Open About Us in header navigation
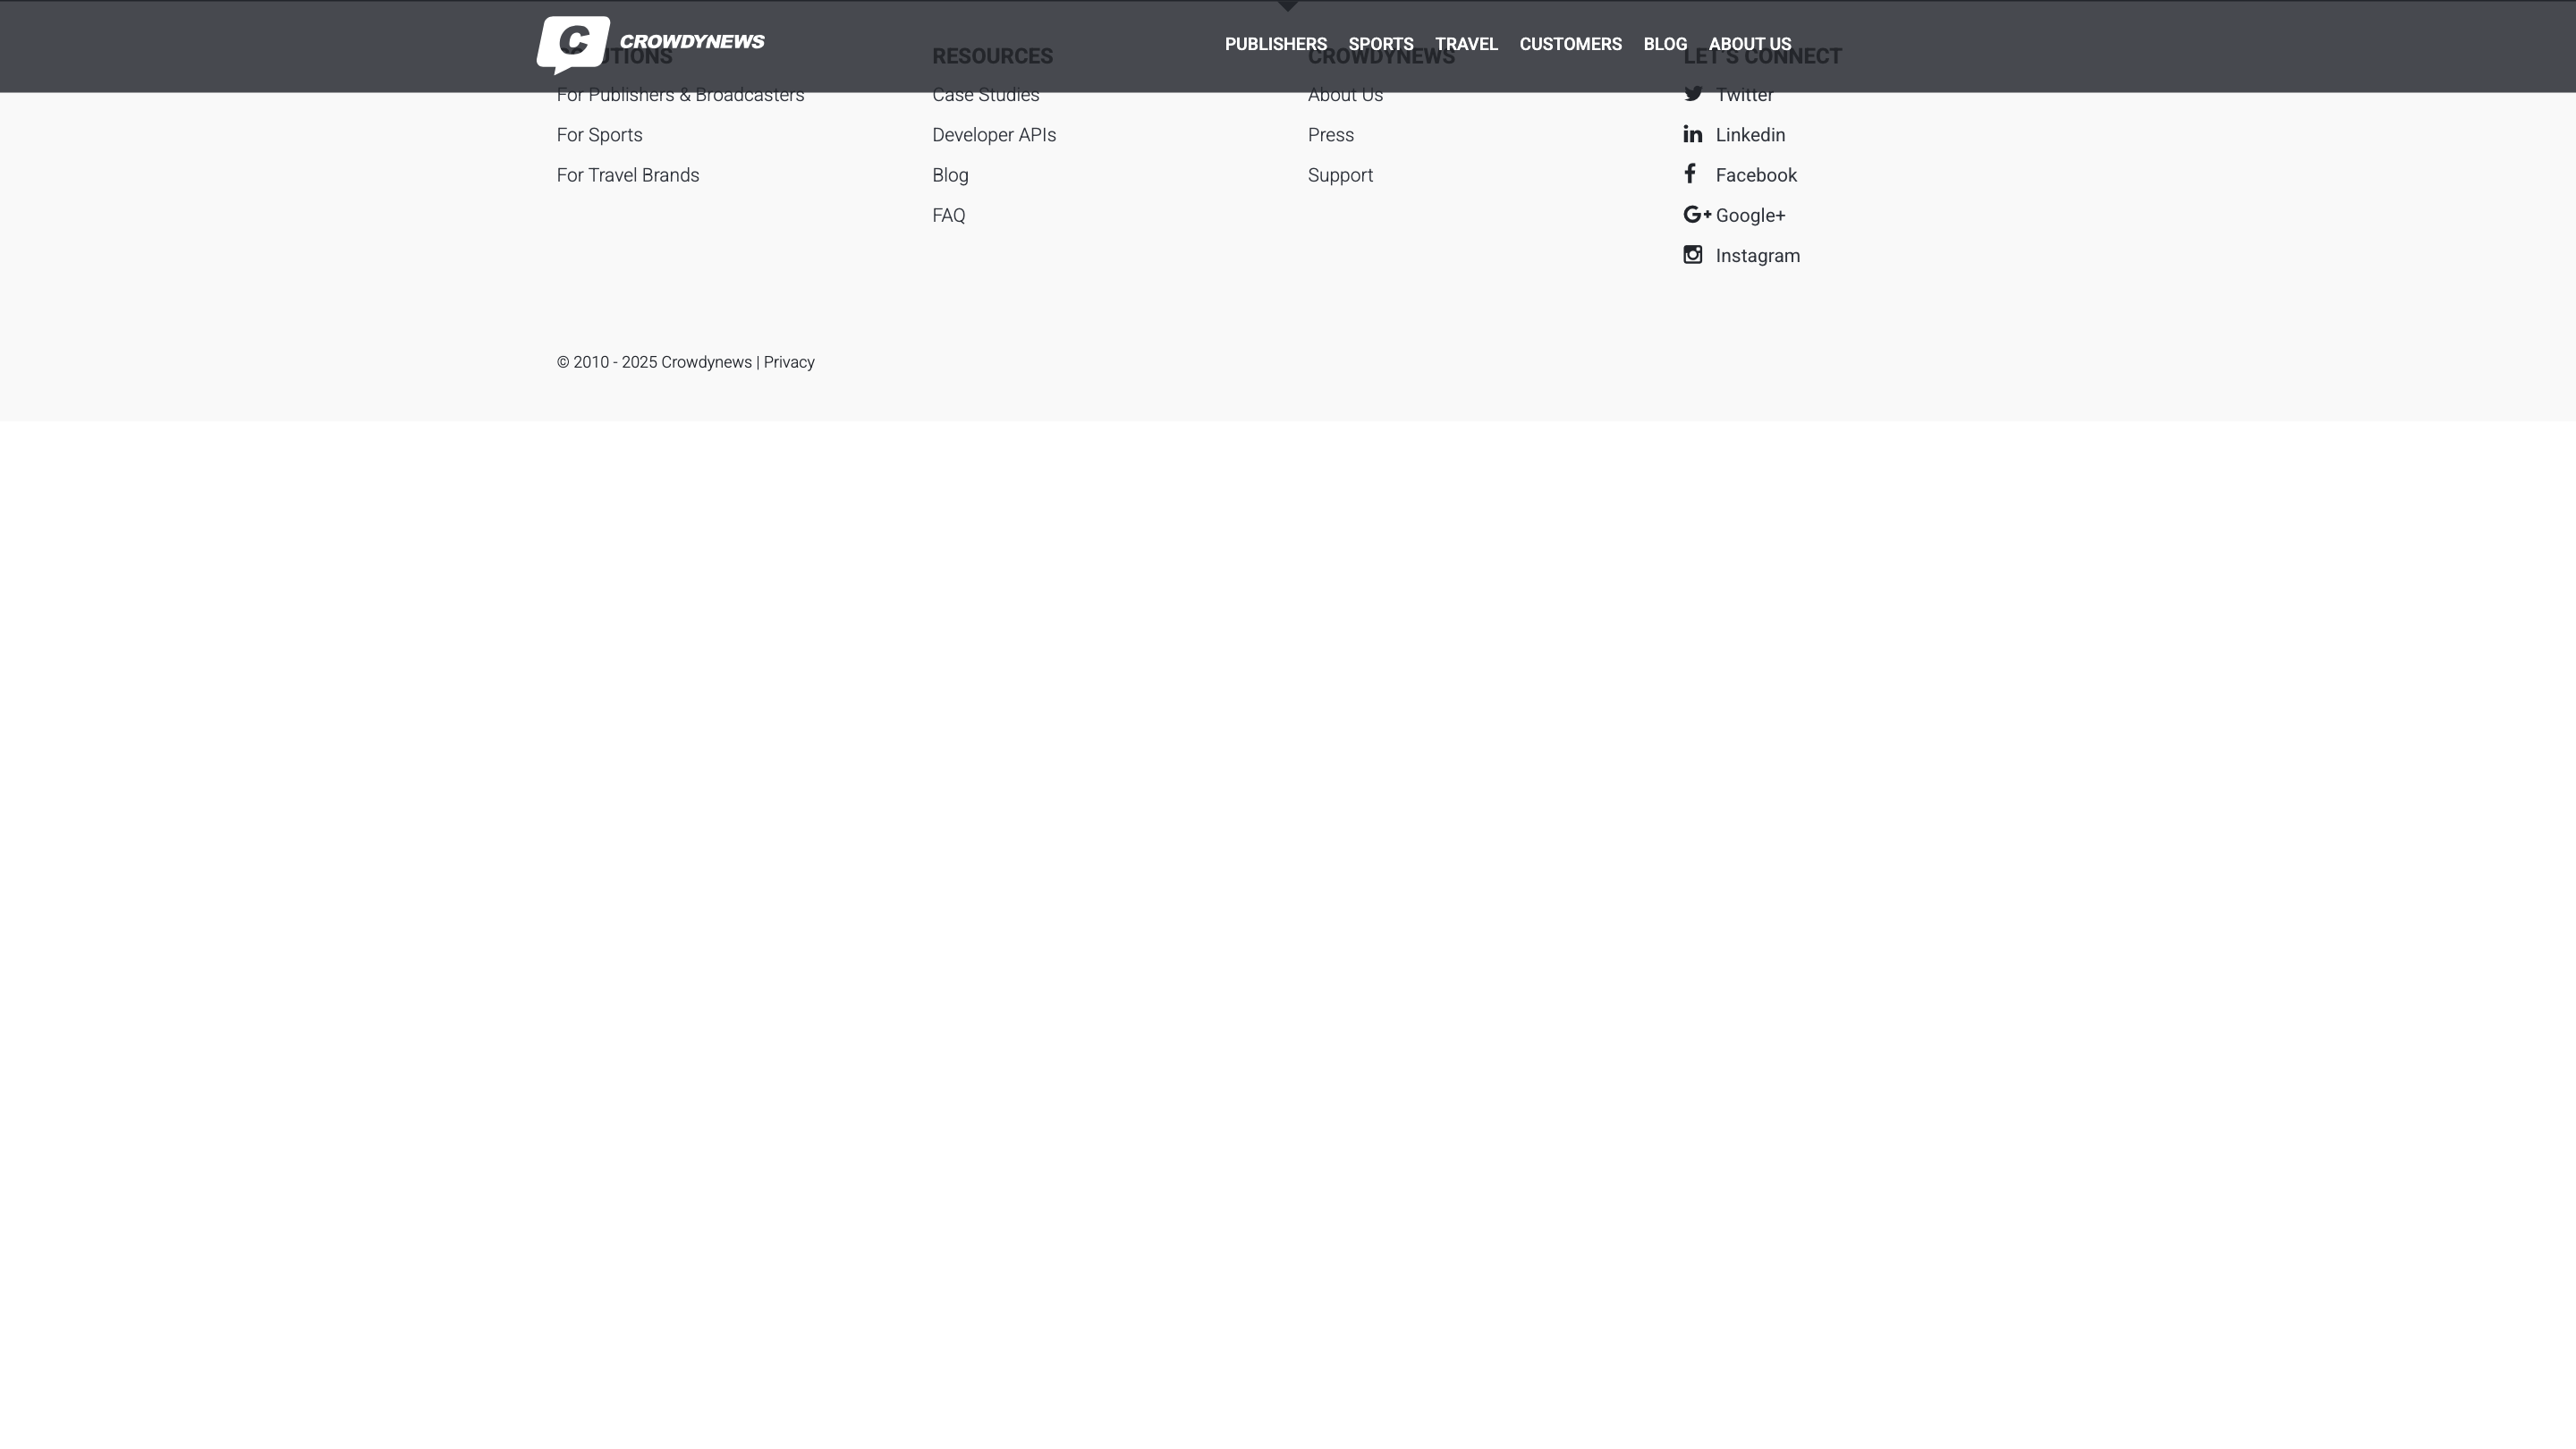This screenshot has width=2576, height=1449. click(1749, 44)
